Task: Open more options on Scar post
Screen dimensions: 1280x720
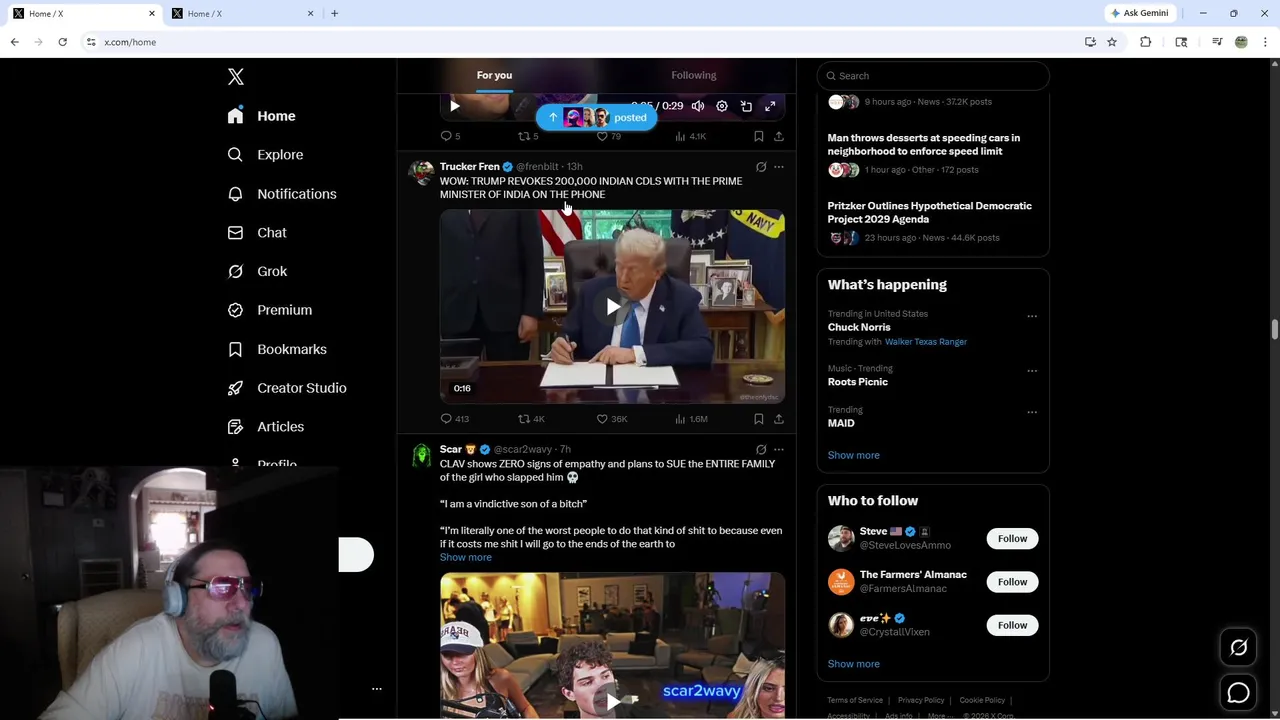Action: click(x=779, y=450)
